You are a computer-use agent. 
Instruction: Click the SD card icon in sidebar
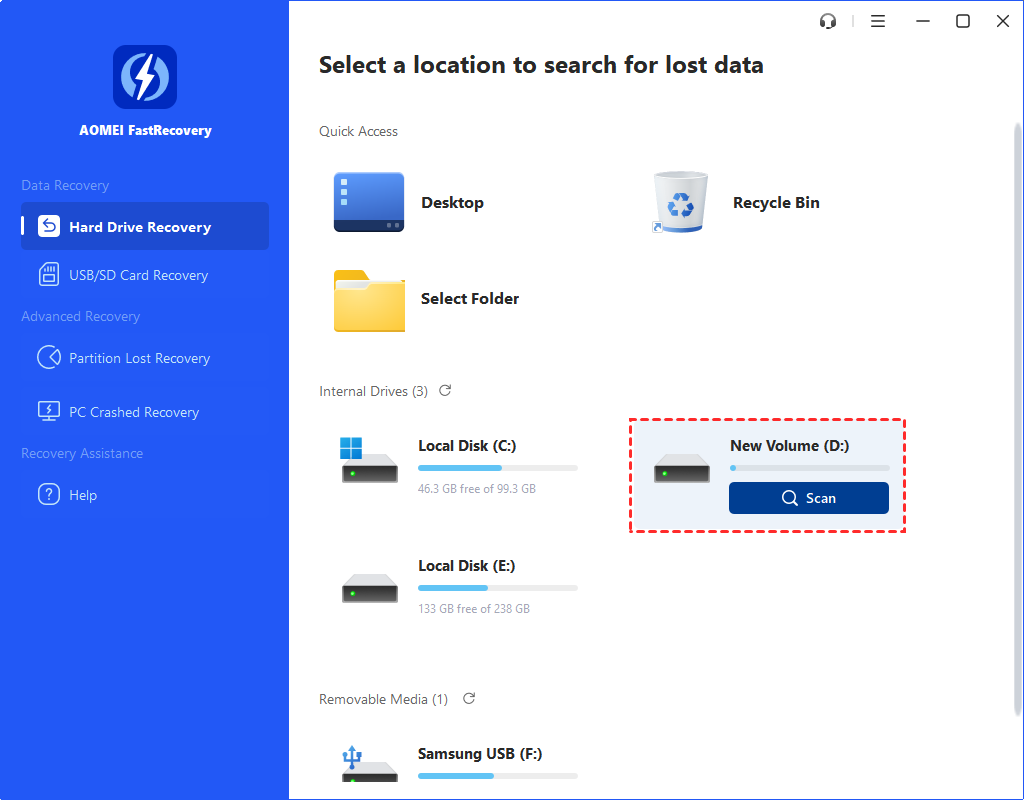[48, 274]
